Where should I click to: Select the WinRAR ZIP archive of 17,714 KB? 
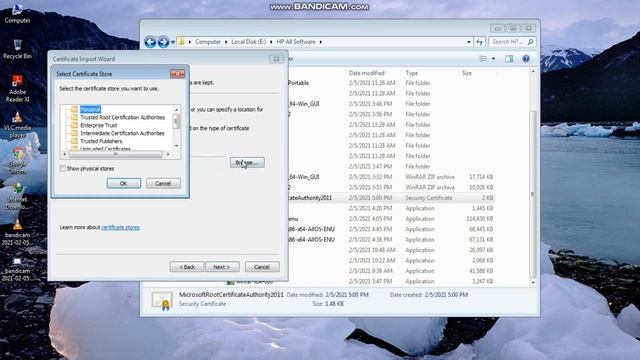(391, 177)
